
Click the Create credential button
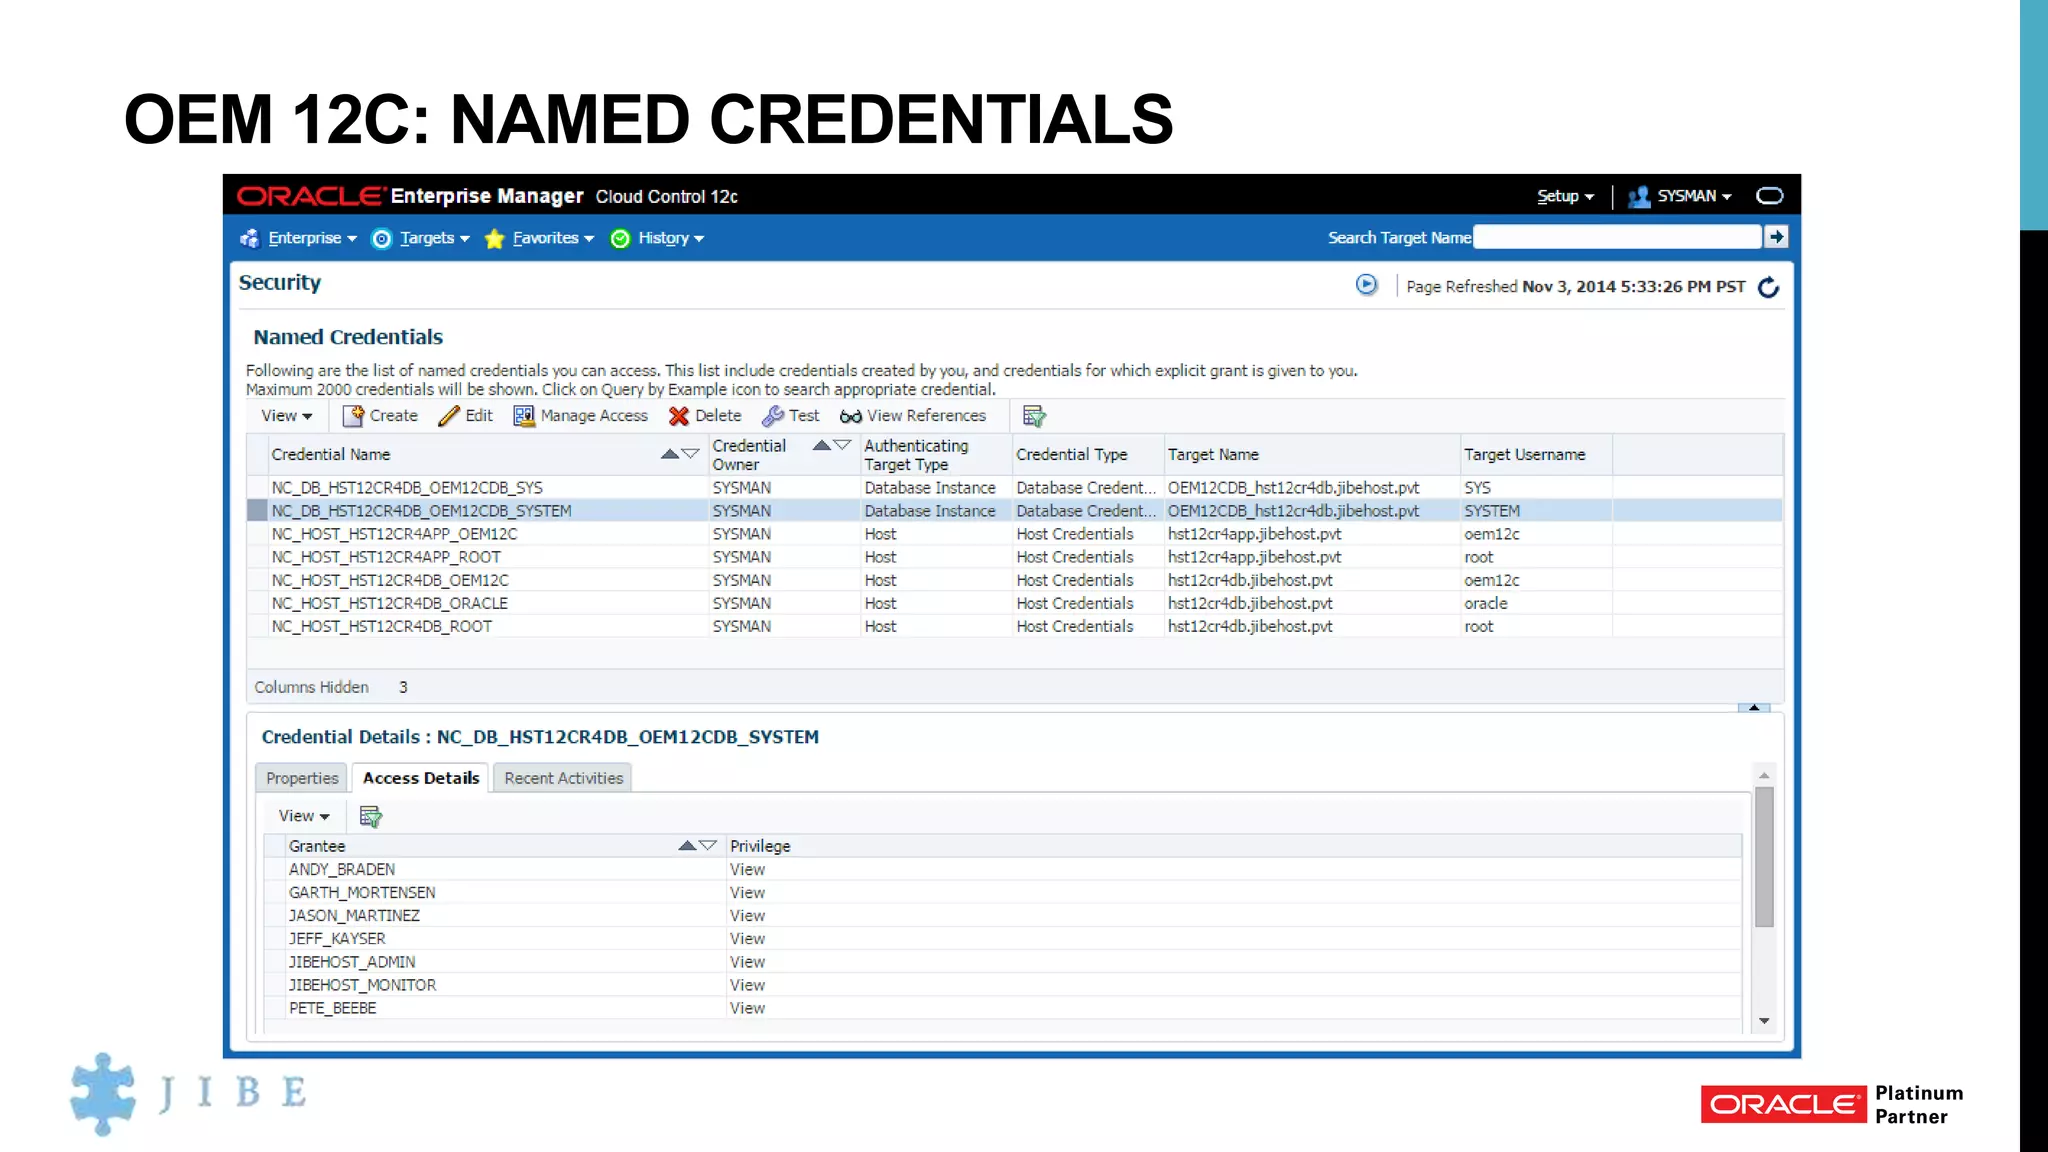[380, 416]
